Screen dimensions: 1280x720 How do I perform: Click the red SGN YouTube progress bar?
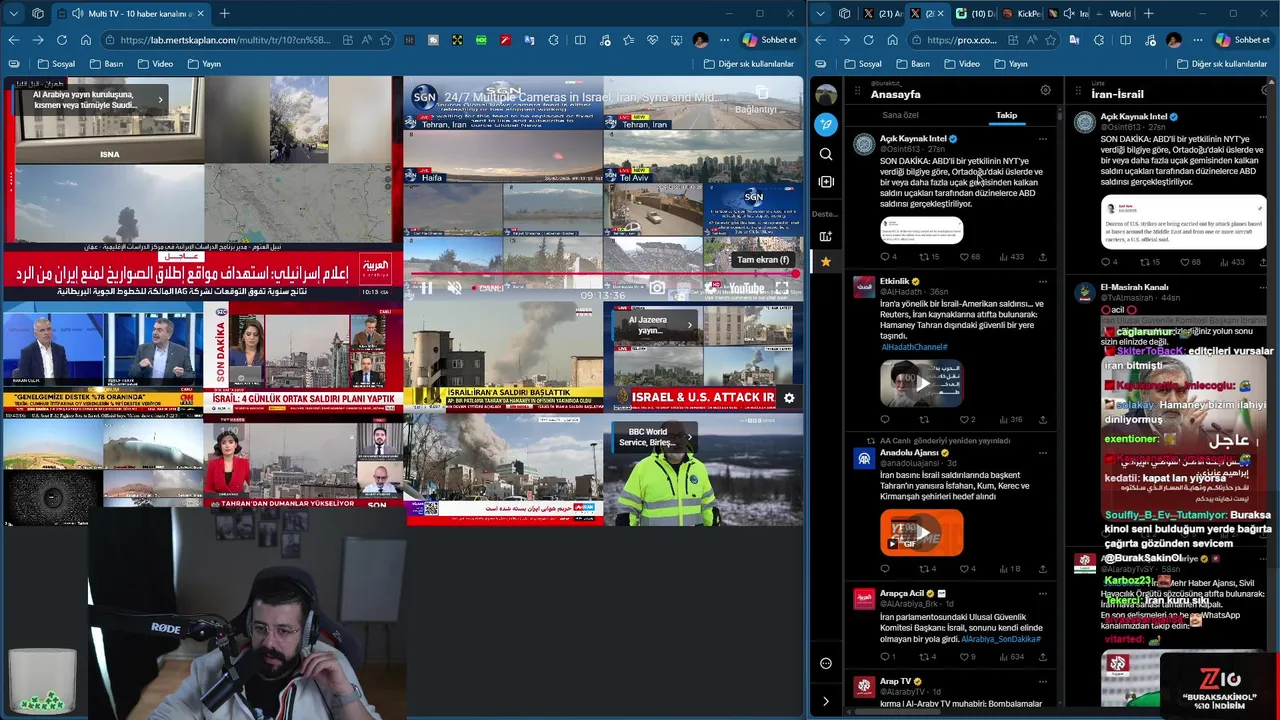click(x=603, y=273)
